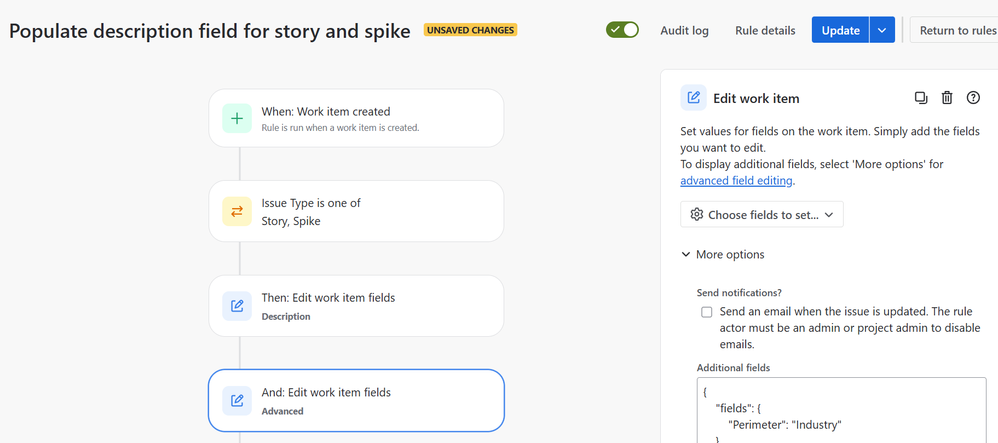Open the Update button dropdown arrow

[881, 30]
